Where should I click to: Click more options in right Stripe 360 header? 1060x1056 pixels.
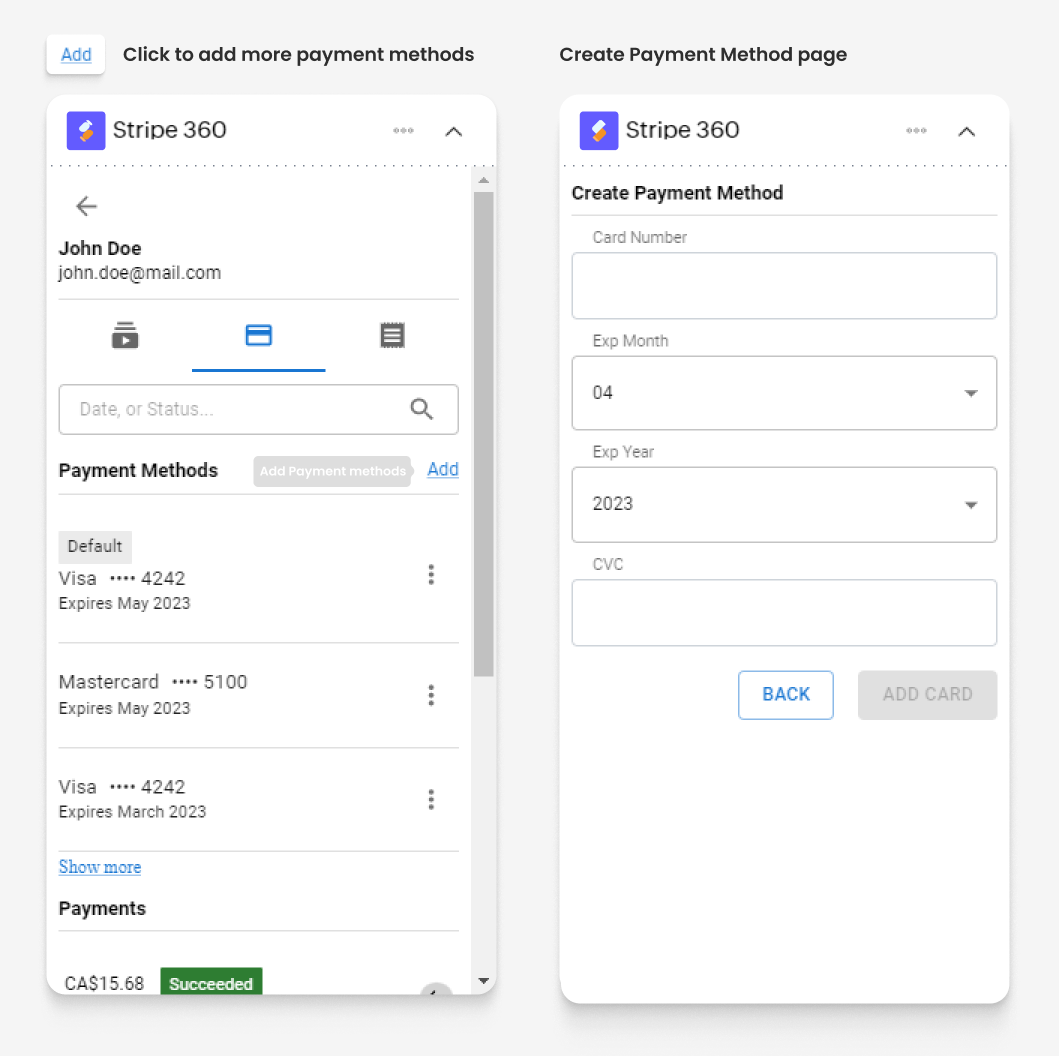pos(916,131)
